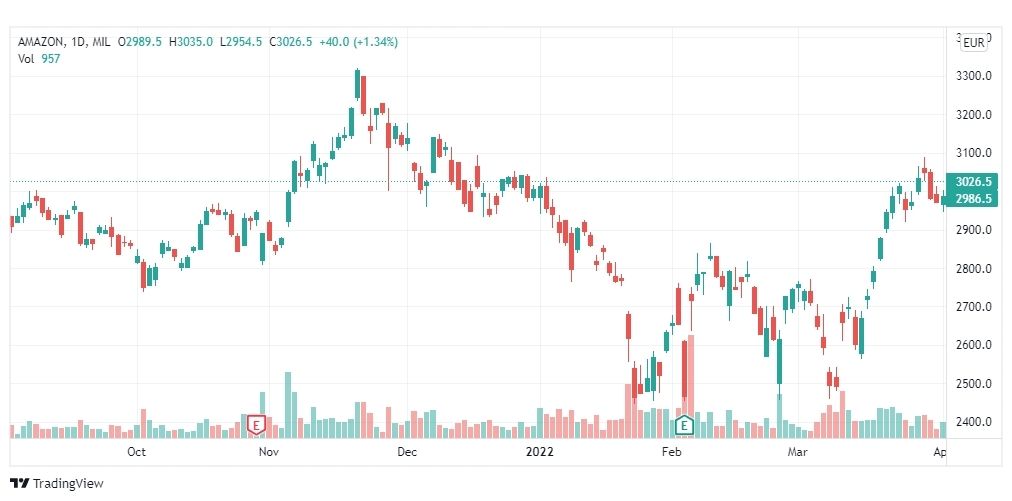Open the TradingView logo link

[x=57, y=483]
